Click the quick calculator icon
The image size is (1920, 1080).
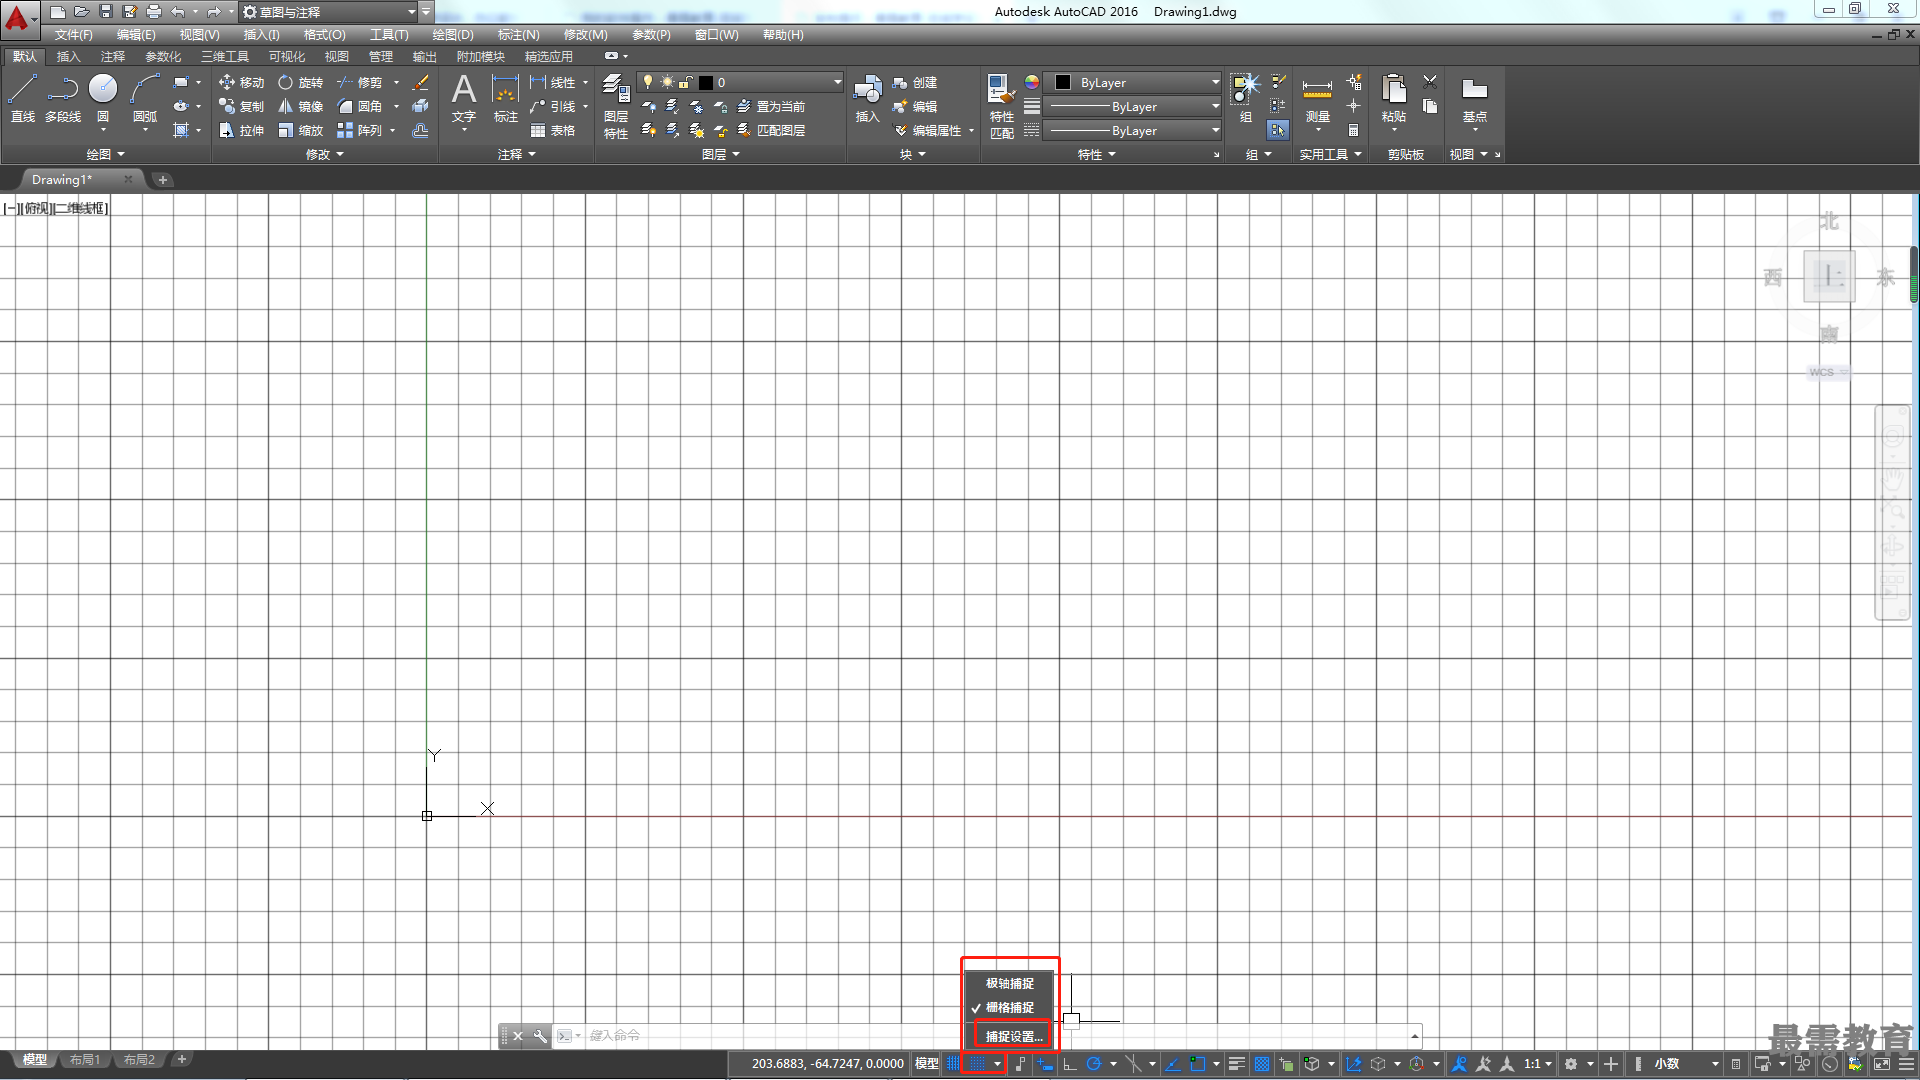(1353, 130)
